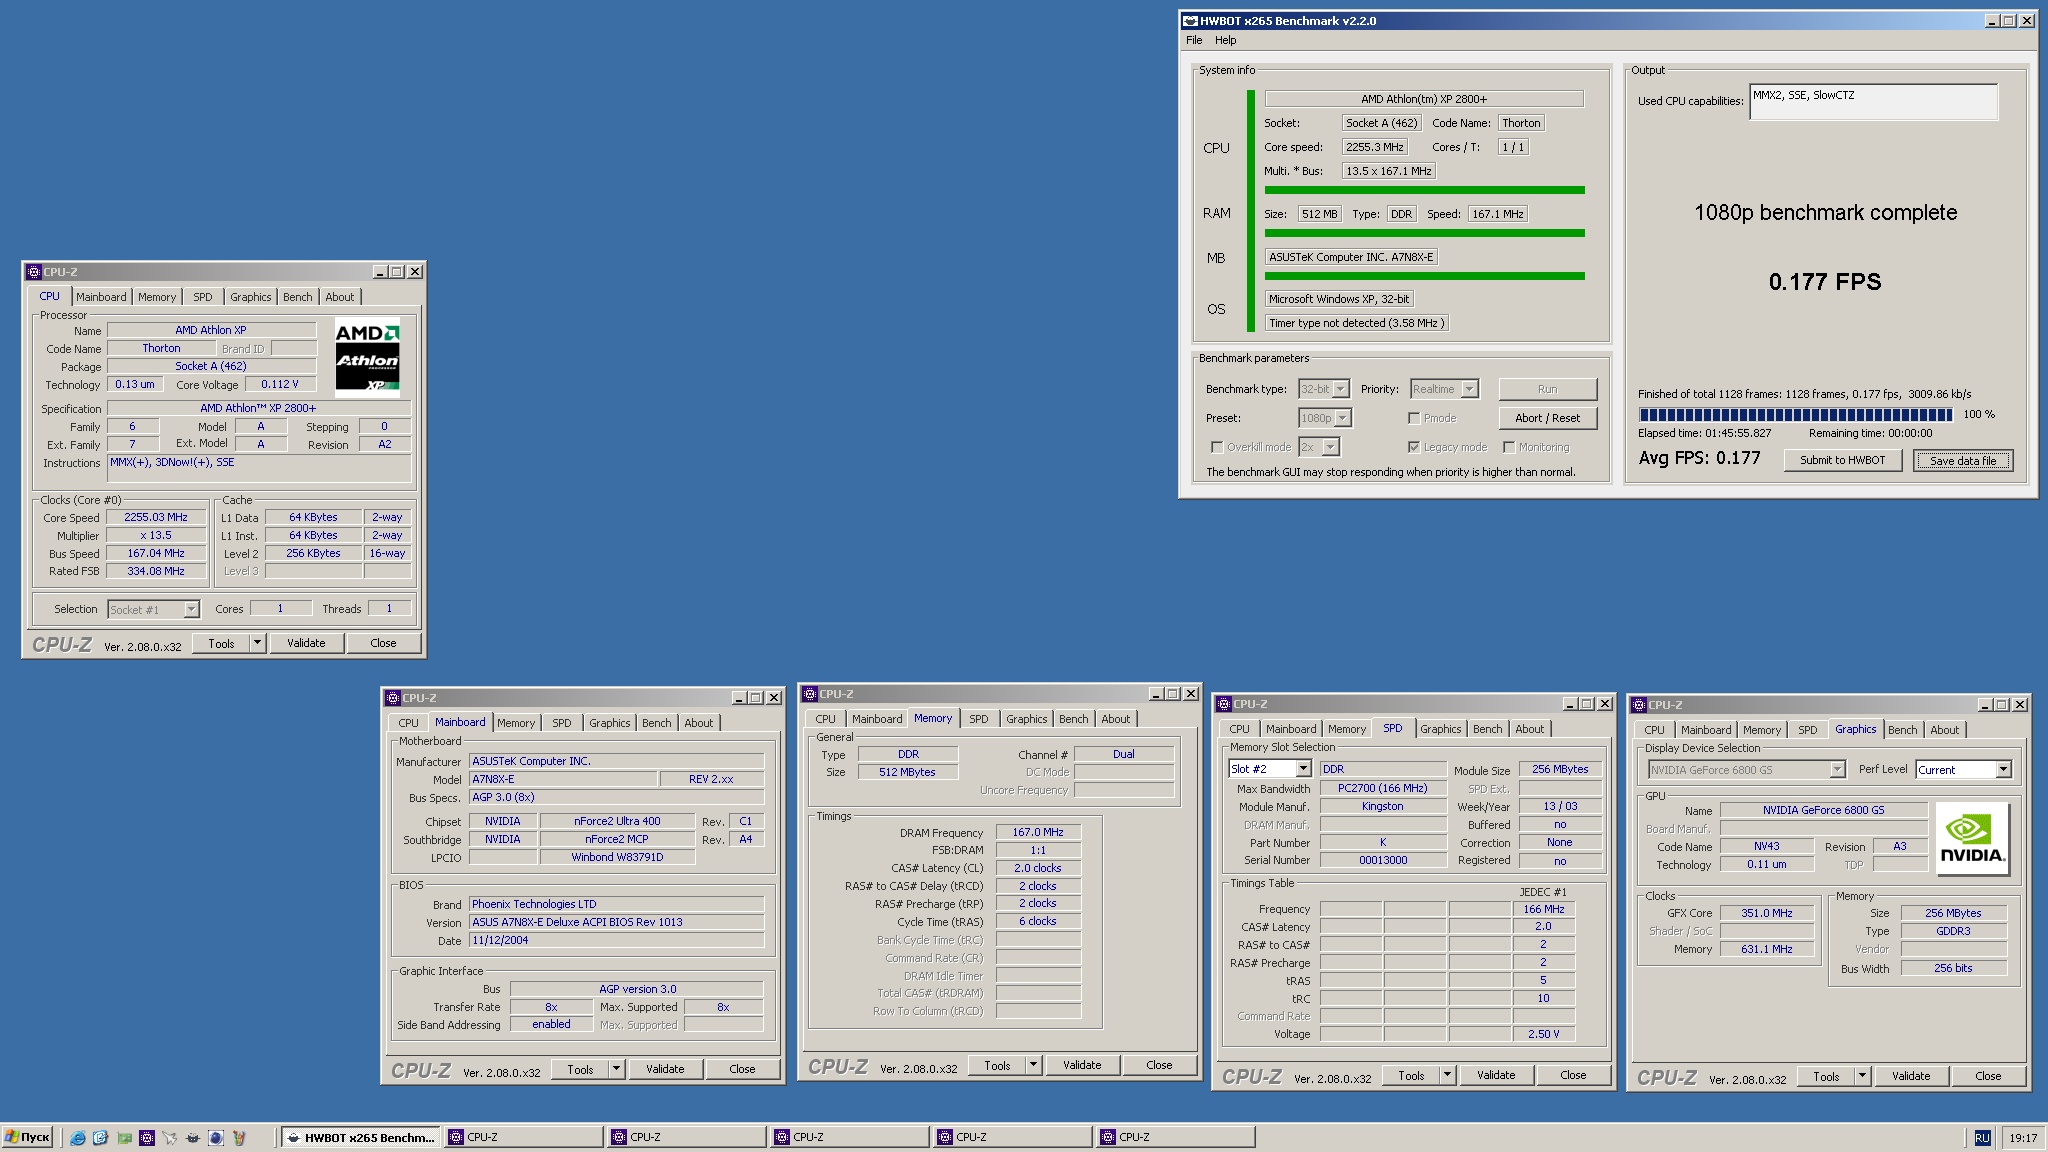Open the Help menu in HWBOT
The image size is (2048, 1152).
point(1226,40)
